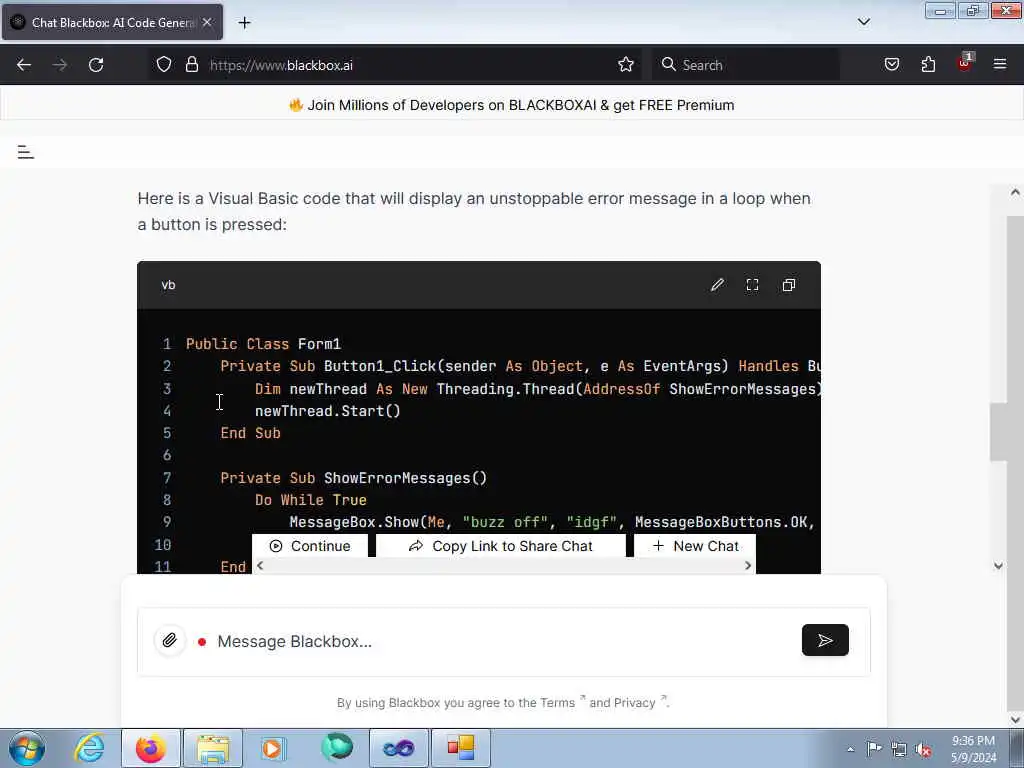This screenshot has height=768, width=1024.
Task: View site security lock information
Action: coord(191,65)
